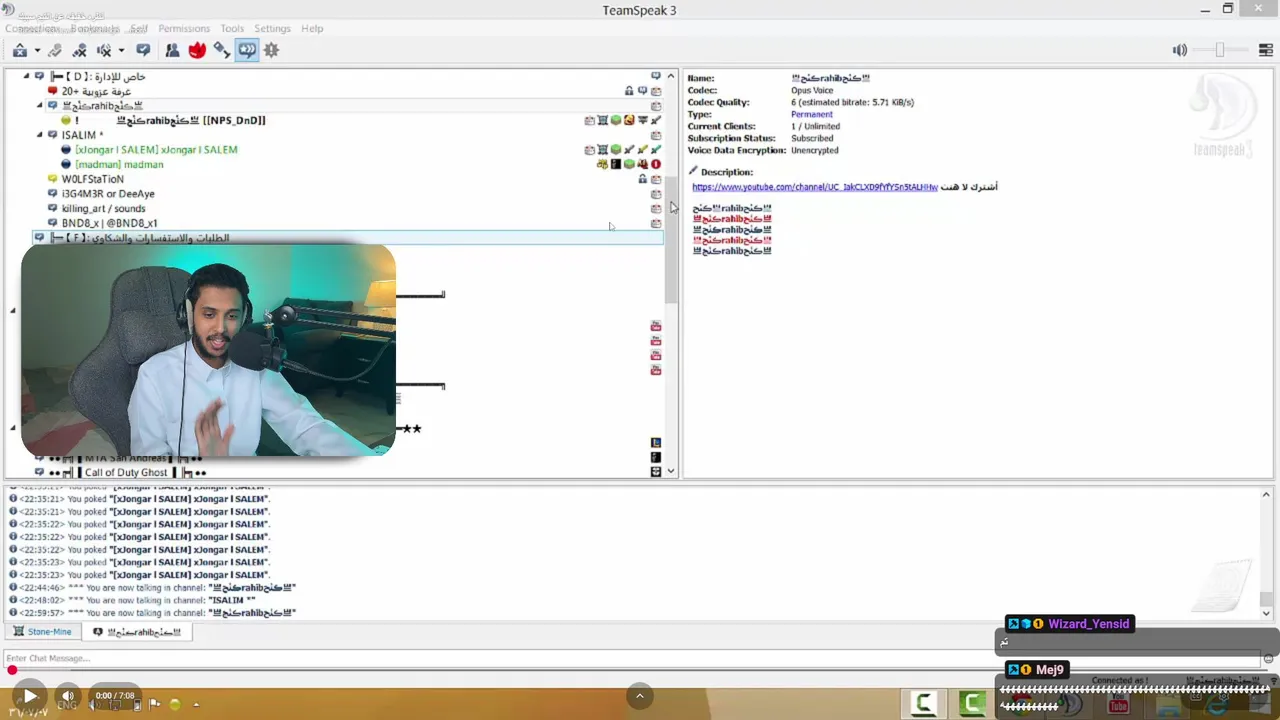Open the Self menu
This screenshot has width=1280, height=720.
coord(139,28)
